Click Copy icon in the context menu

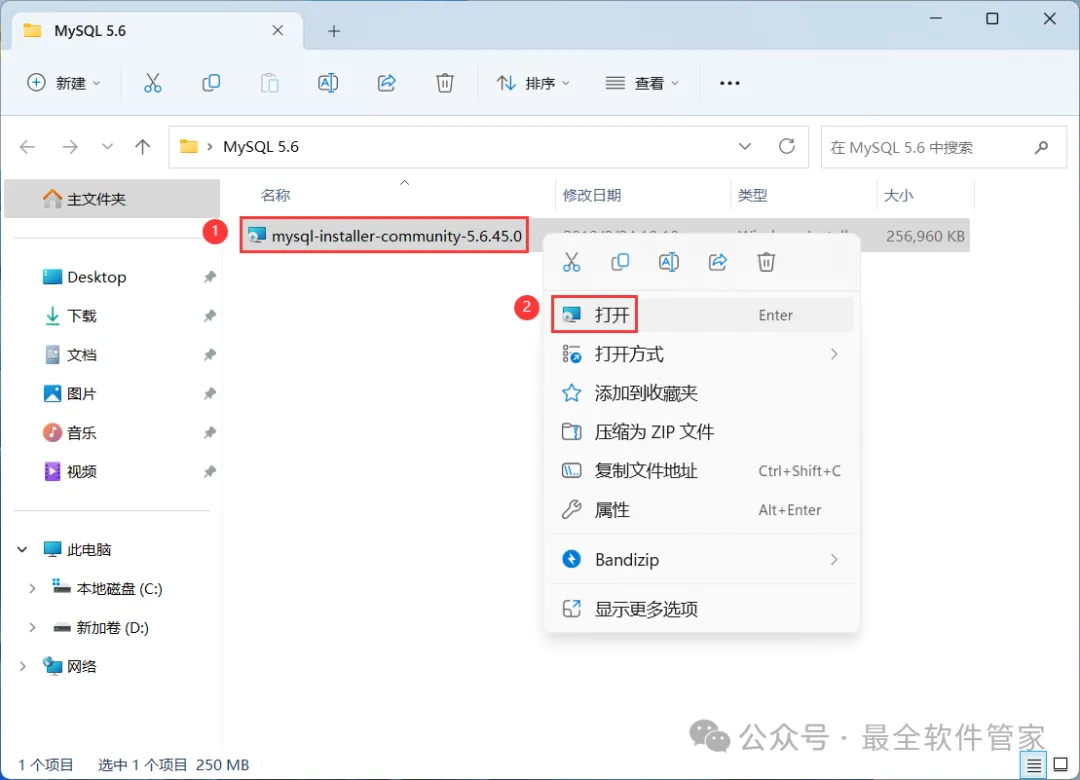620,262
